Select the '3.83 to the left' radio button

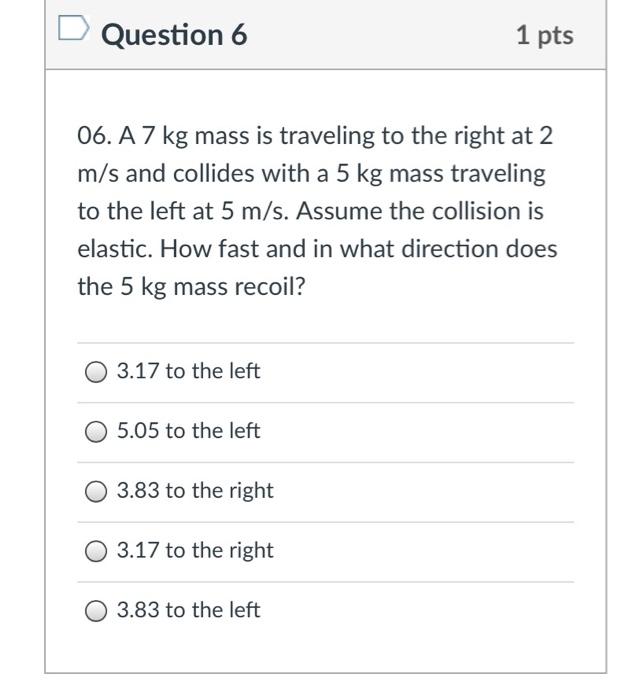[x=96, y=611]
